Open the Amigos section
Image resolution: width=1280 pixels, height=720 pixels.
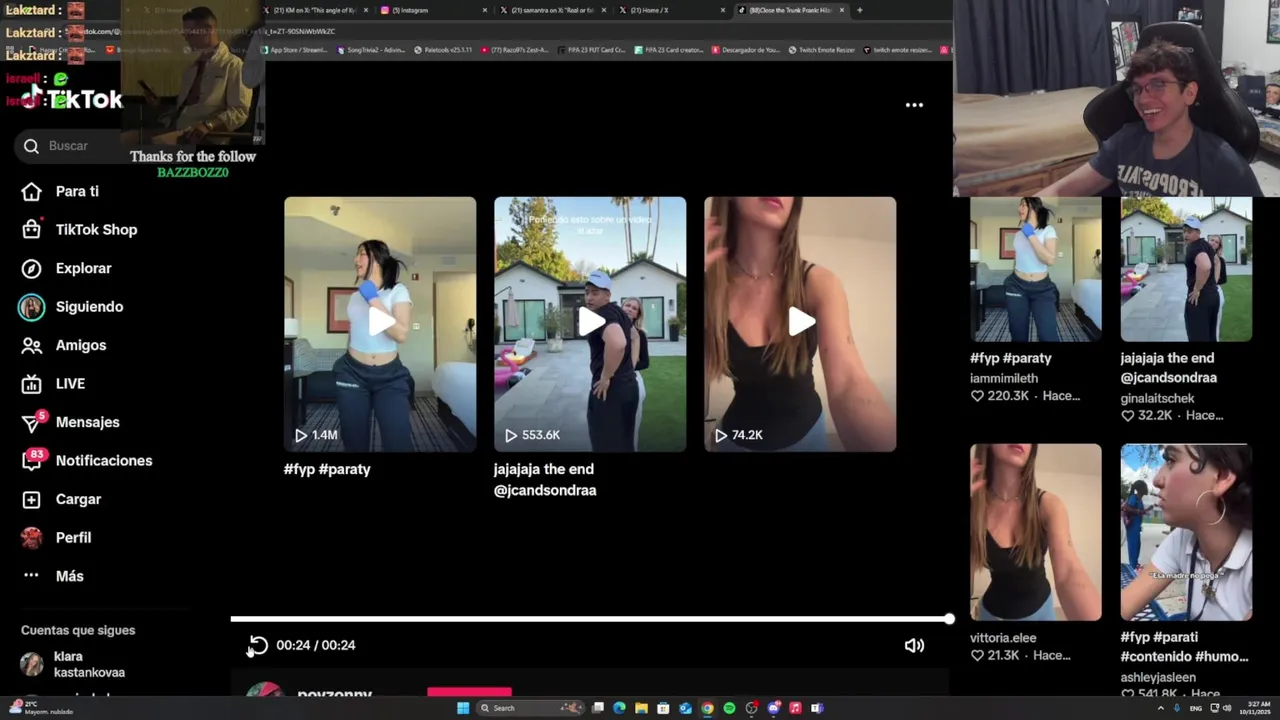point(63,345)
